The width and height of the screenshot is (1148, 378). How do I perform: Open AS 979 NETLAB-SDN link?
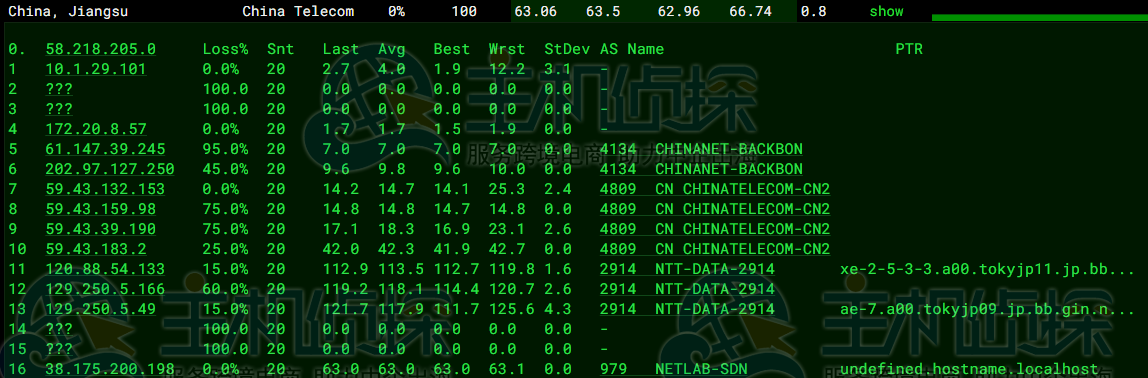tap(673, 368)
